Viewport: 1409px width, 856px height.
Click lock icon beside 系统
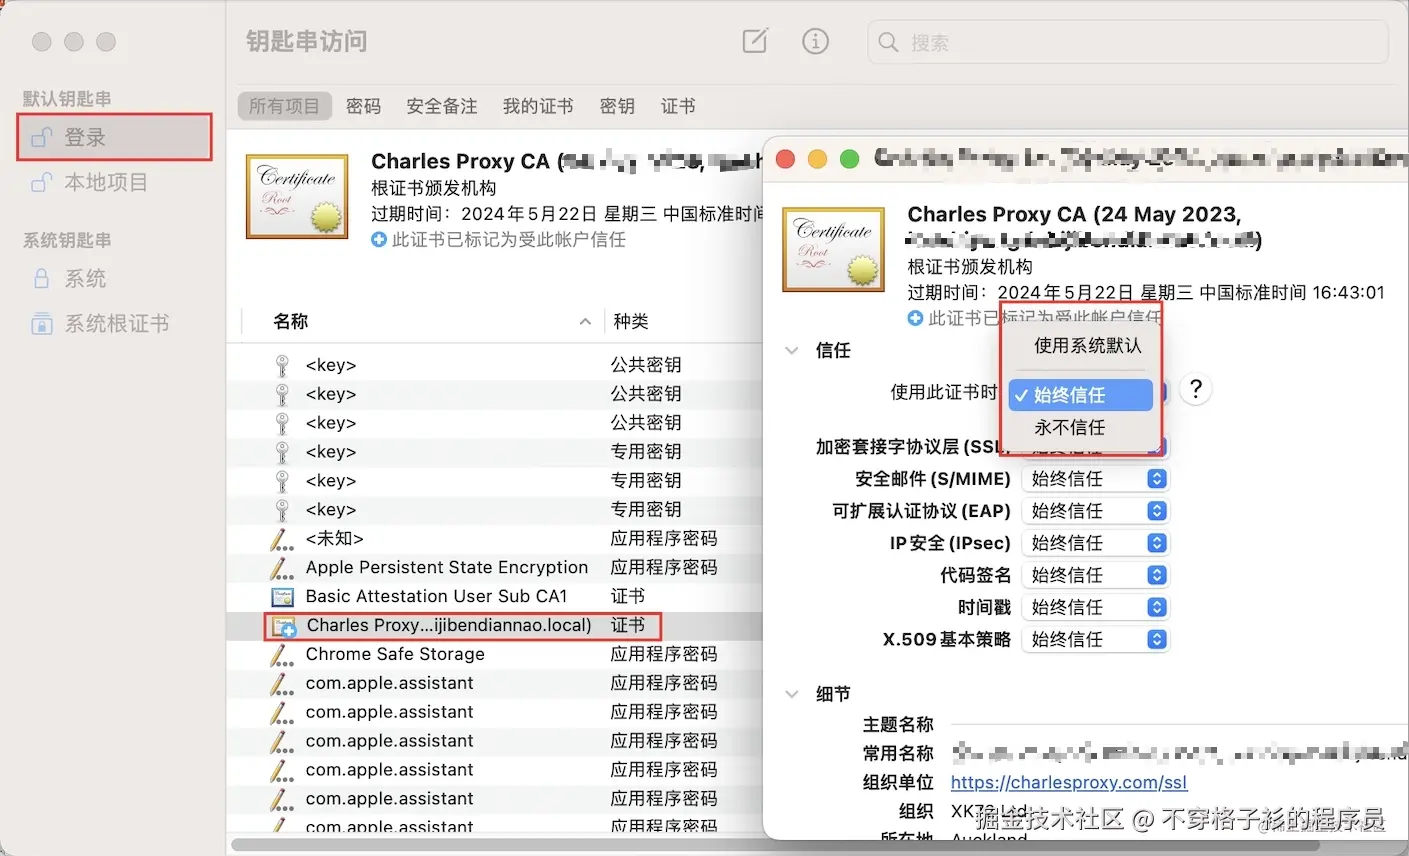coord(41,278)
